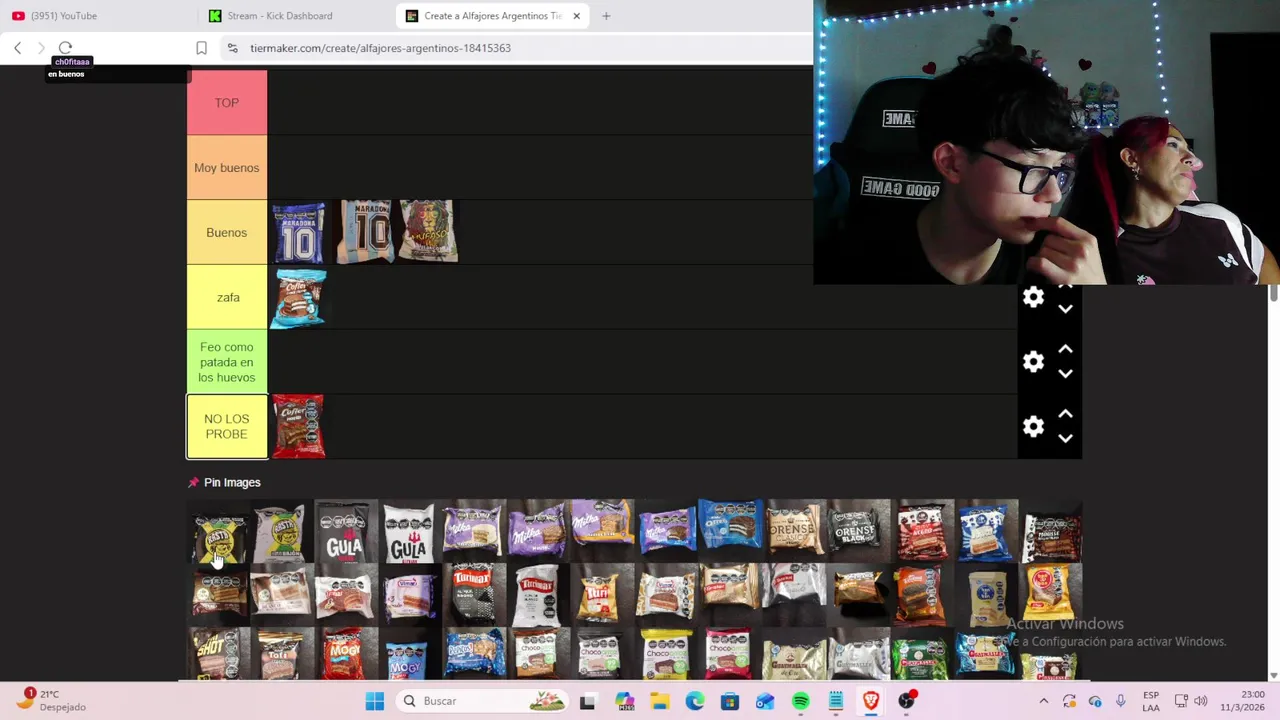Open File Explorer from taskbar

pyautogui.click(x=659, y=701)
